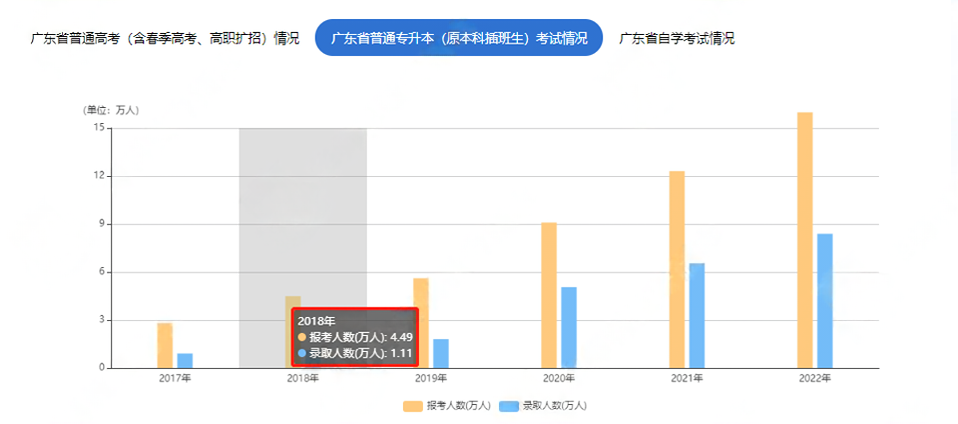Click x-axis label 2019年
This screenshot has height=424, width=958.
[431, 379]
